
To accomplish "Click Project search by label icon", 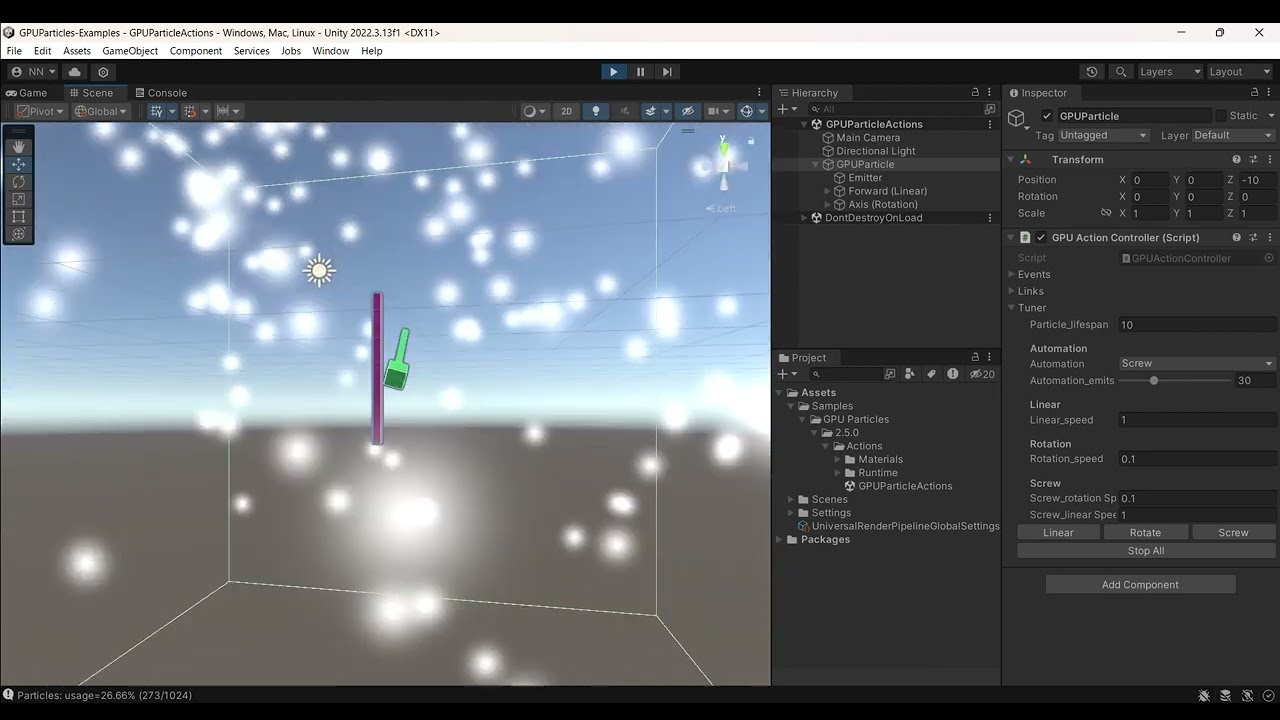I will click(931, 374).
